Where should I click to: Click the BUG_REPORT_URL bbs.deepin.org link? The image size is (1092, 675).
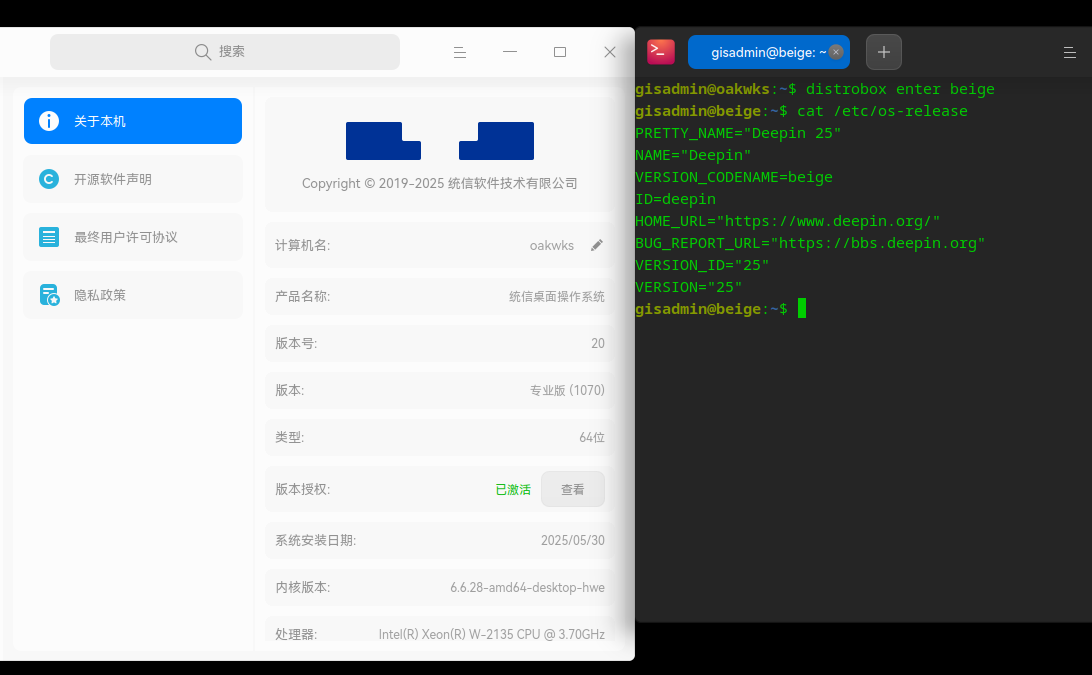810,243
